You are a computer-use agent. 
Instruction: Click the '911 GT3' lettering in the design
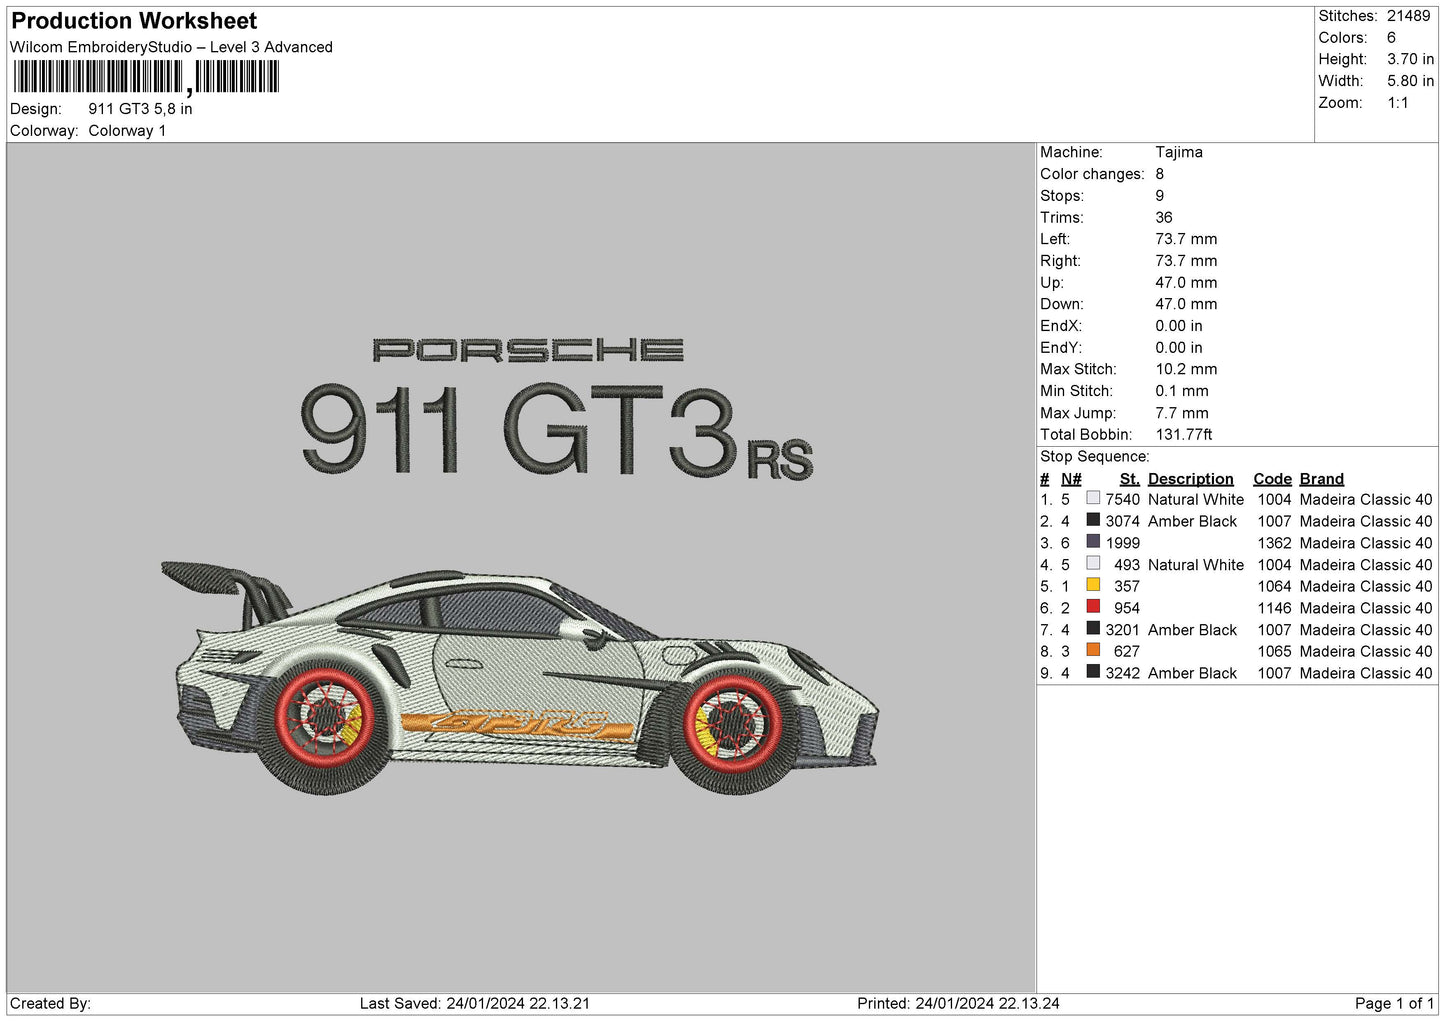click(518, 428)
